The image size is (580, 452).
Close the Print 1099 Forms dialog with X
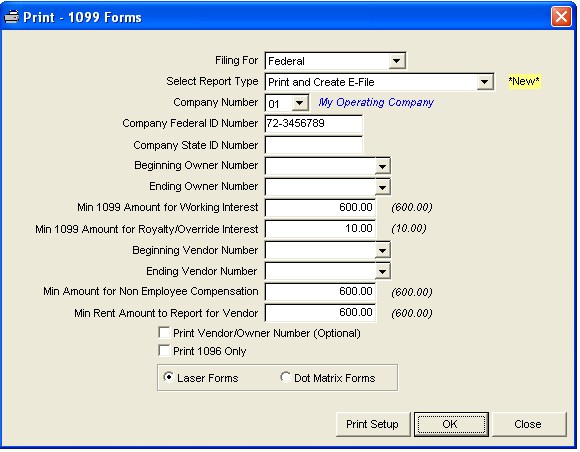pyautogui.click(x=561, y=17)
